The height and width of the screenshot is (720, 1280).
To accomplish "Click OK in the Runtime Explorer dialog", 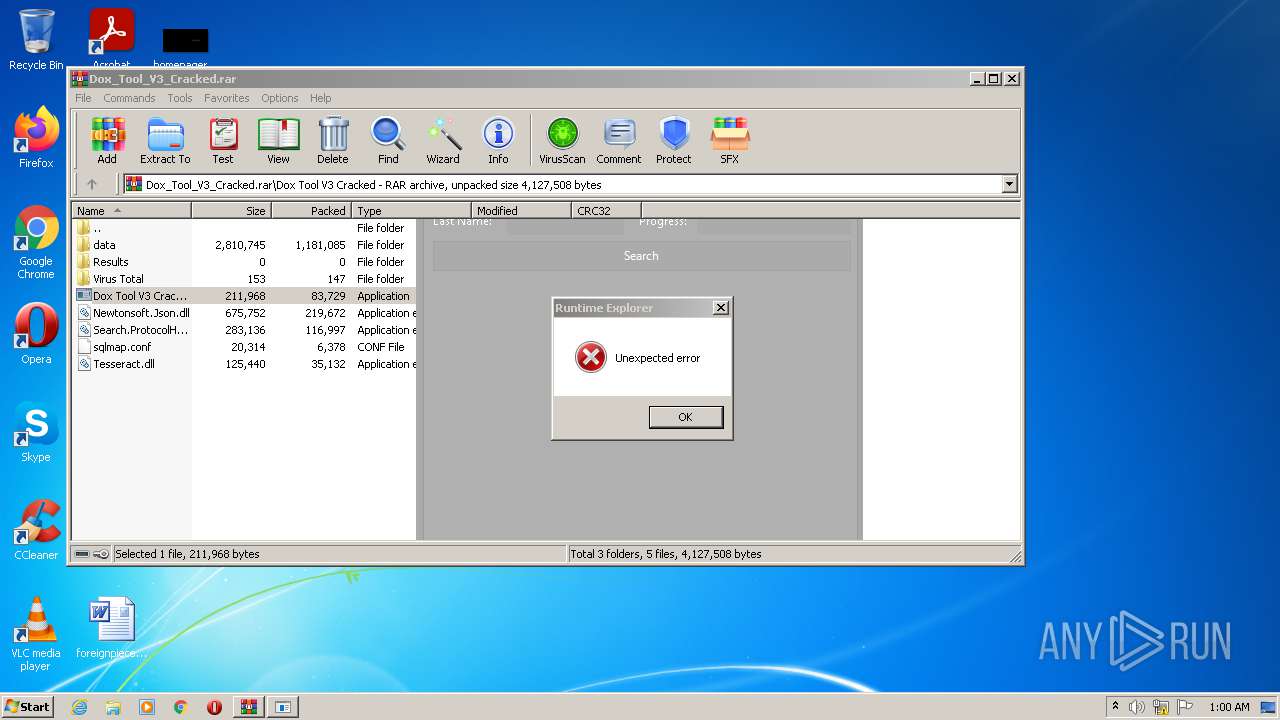I will (685, 417).
